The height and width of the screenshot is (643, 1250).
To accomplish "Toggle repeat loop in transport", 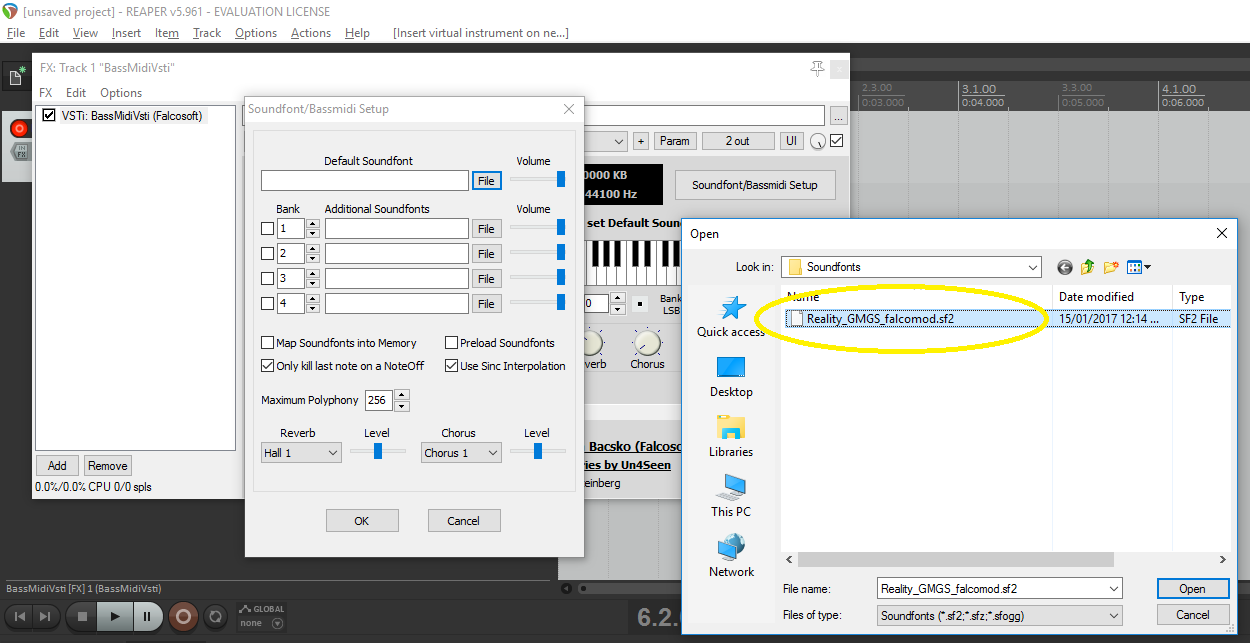I will pyautogui.click(x=214, y=616).
